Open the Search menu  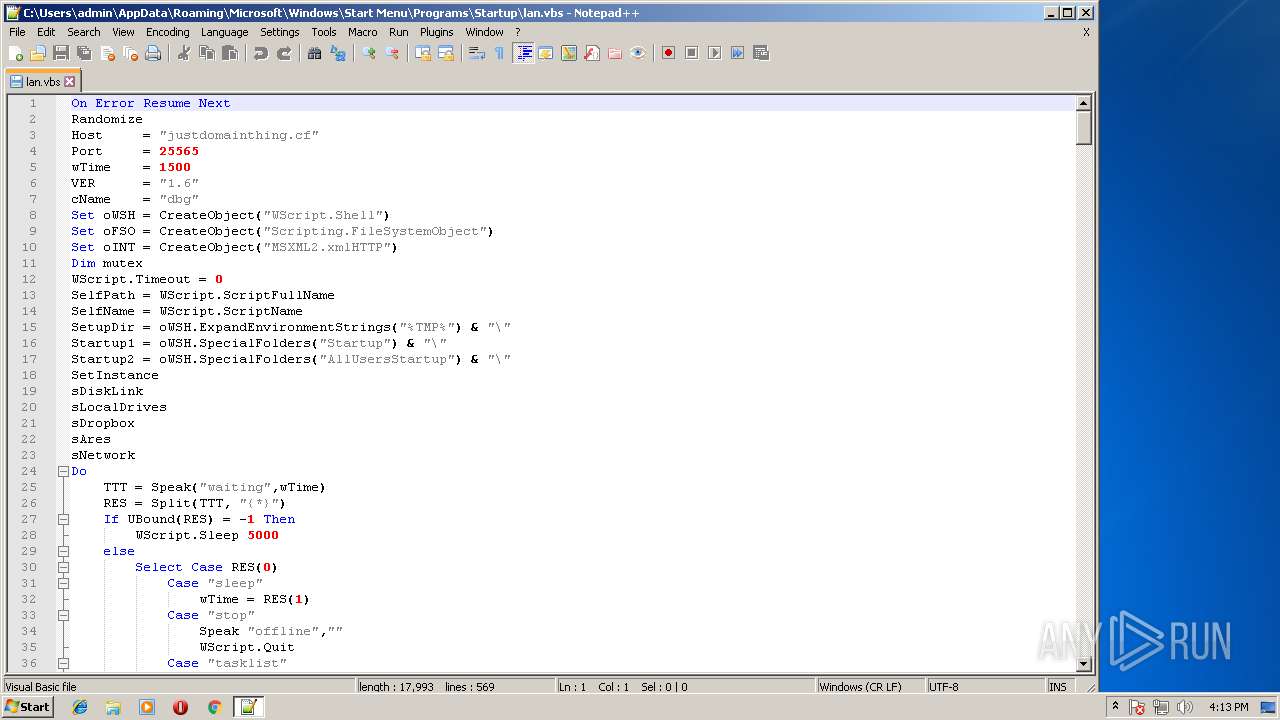click(84, 32)
